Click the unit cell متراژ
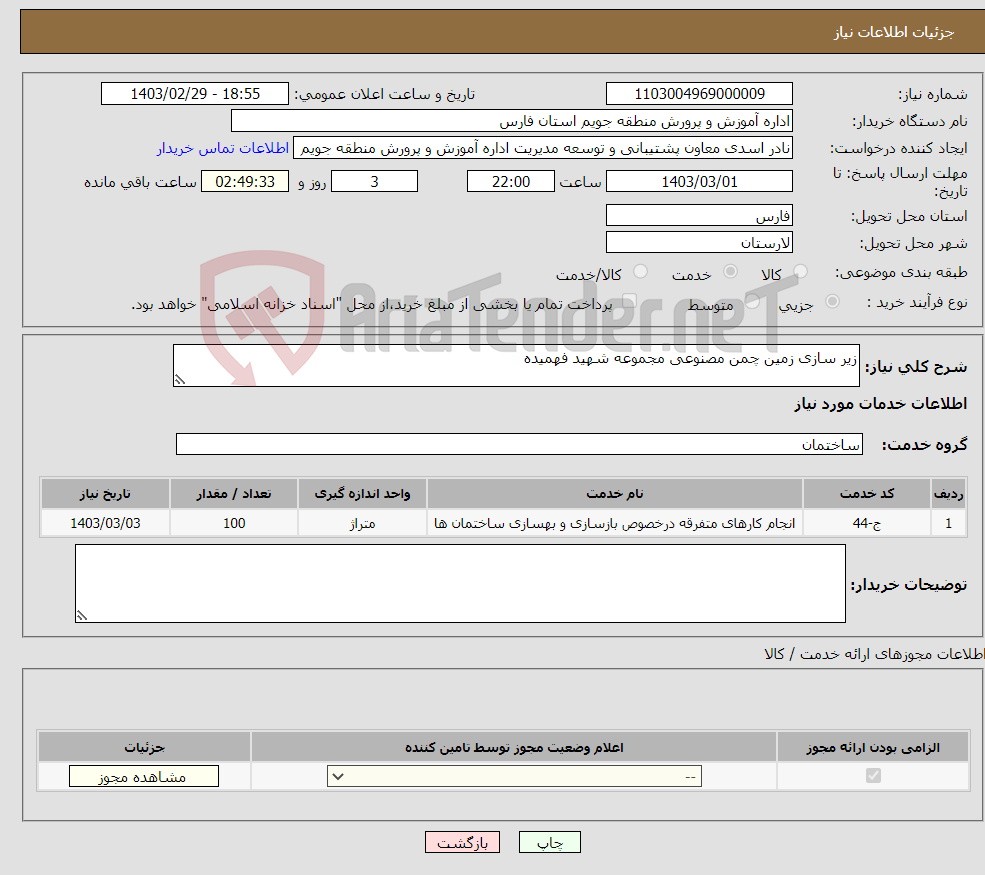 pos(362,523)
